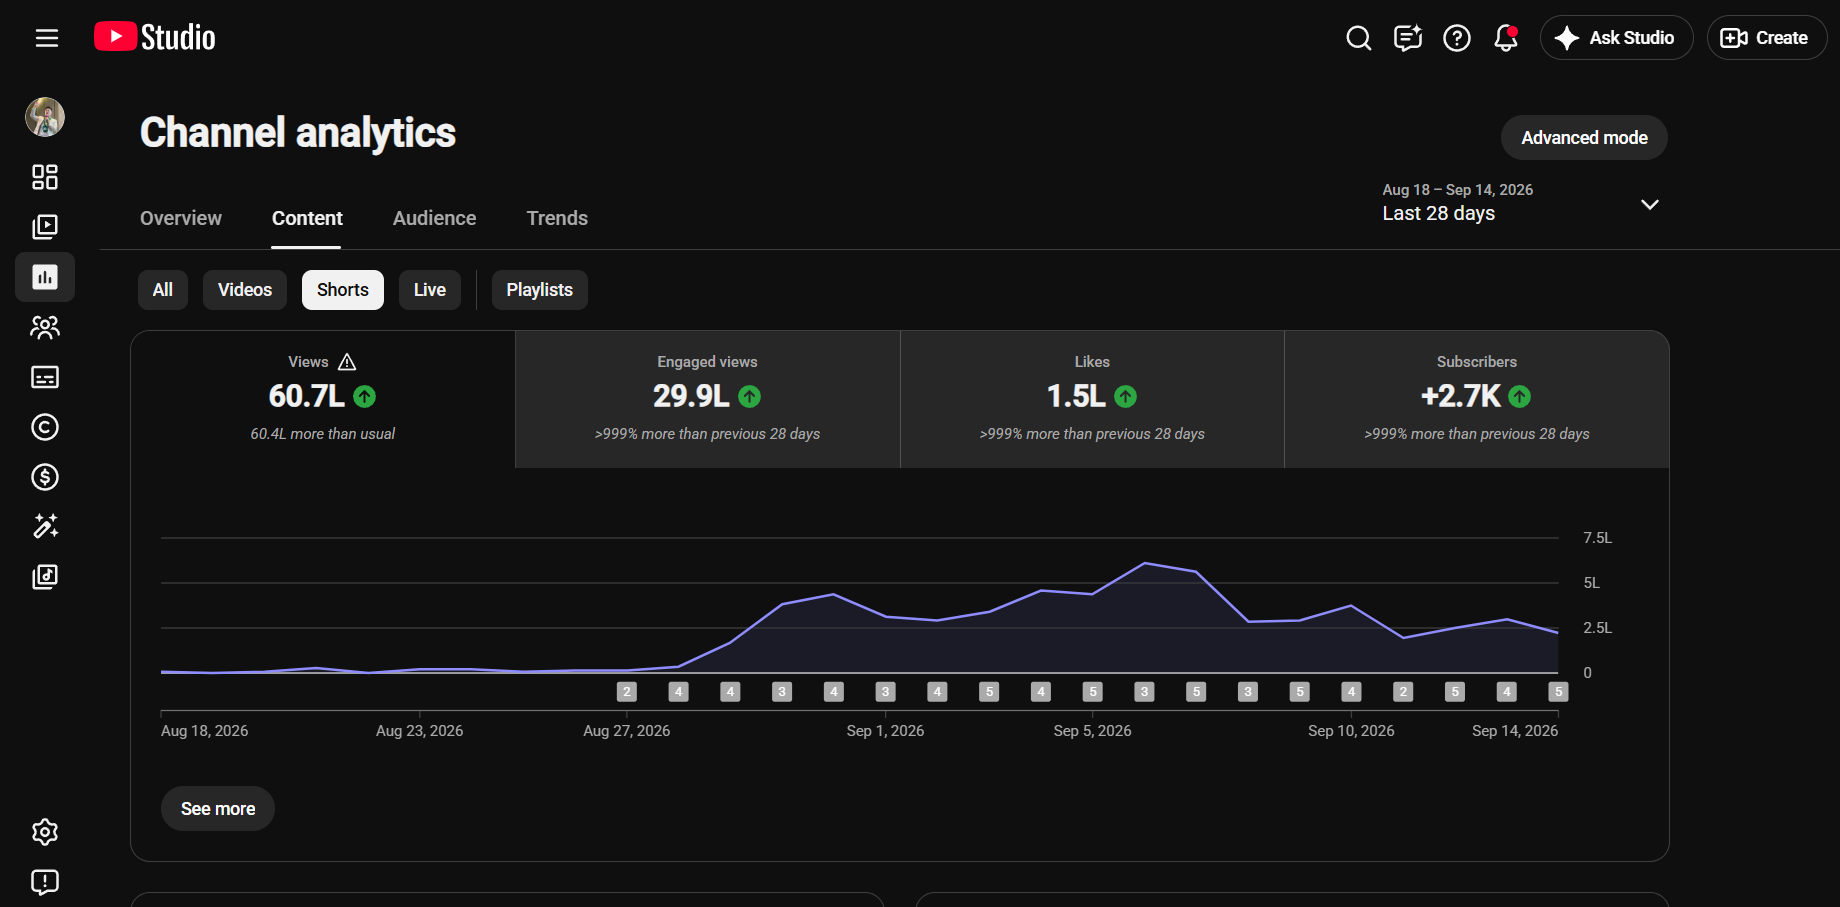The height and width of the screenshot is (907, 1840).
Task: Switch to the Audience tab
Action: [434, 218]
